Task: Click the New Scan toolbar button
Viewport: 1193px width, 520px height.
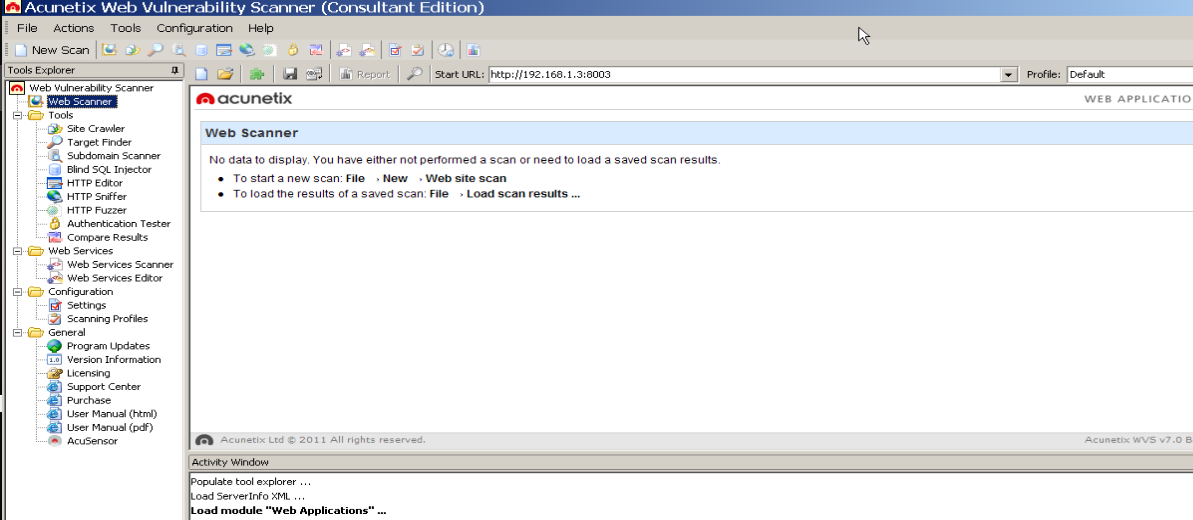Action: click(x=52, y=50)
